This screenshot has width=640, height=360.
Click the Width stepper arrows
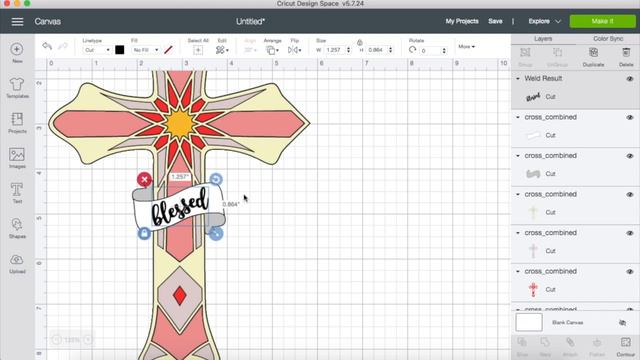click(x=349, y=50)
